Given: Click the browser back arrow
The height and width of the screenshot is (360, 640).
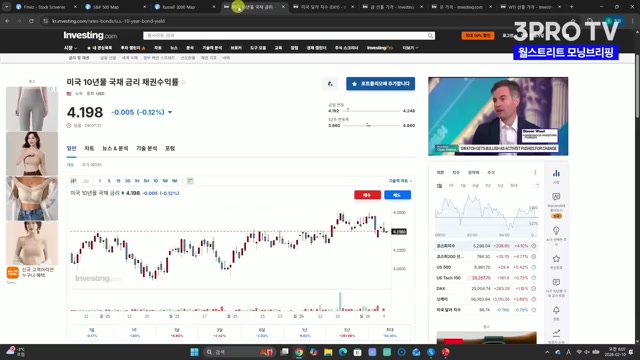Looking at the screenshot, I should pos(7,21).
